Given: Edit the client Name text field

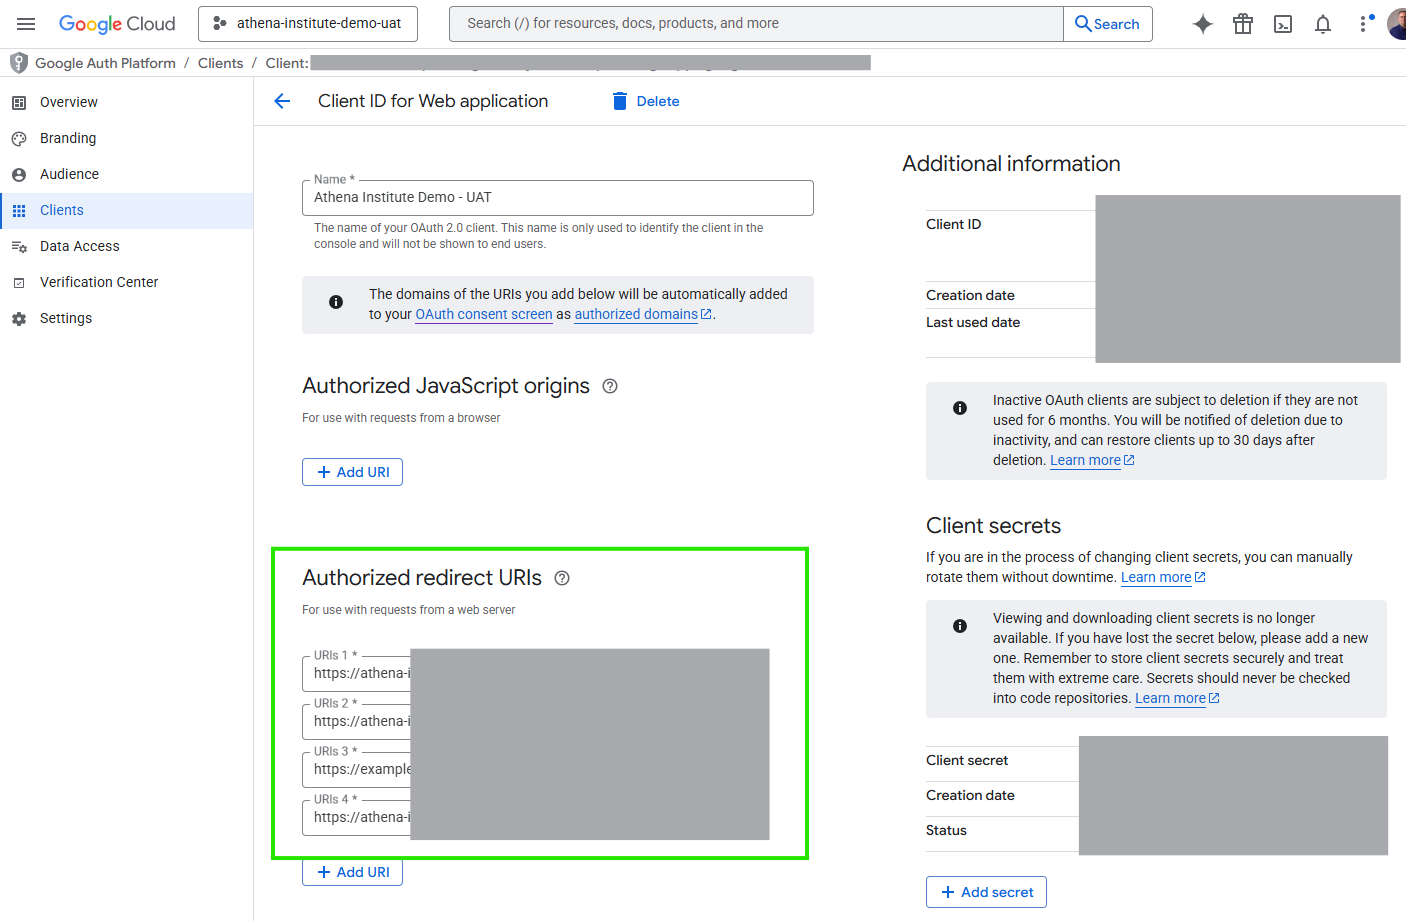Looking at the screenshot, I should (x=557, y=198).
